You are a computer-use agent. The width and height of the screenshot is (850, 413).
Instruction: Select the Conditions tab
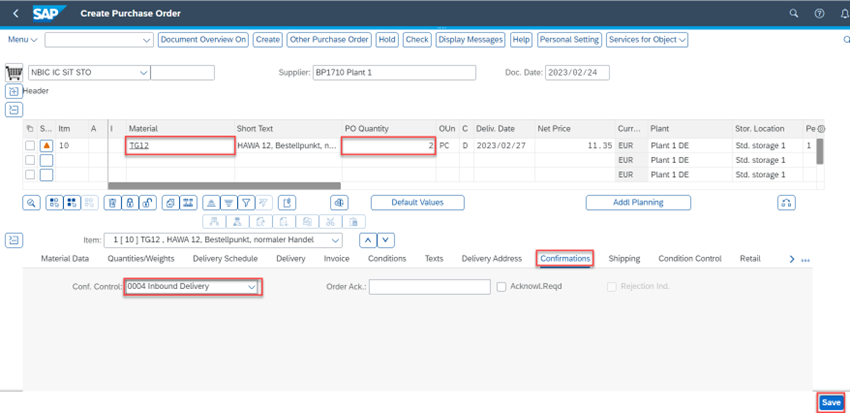(x=387, y=259)
